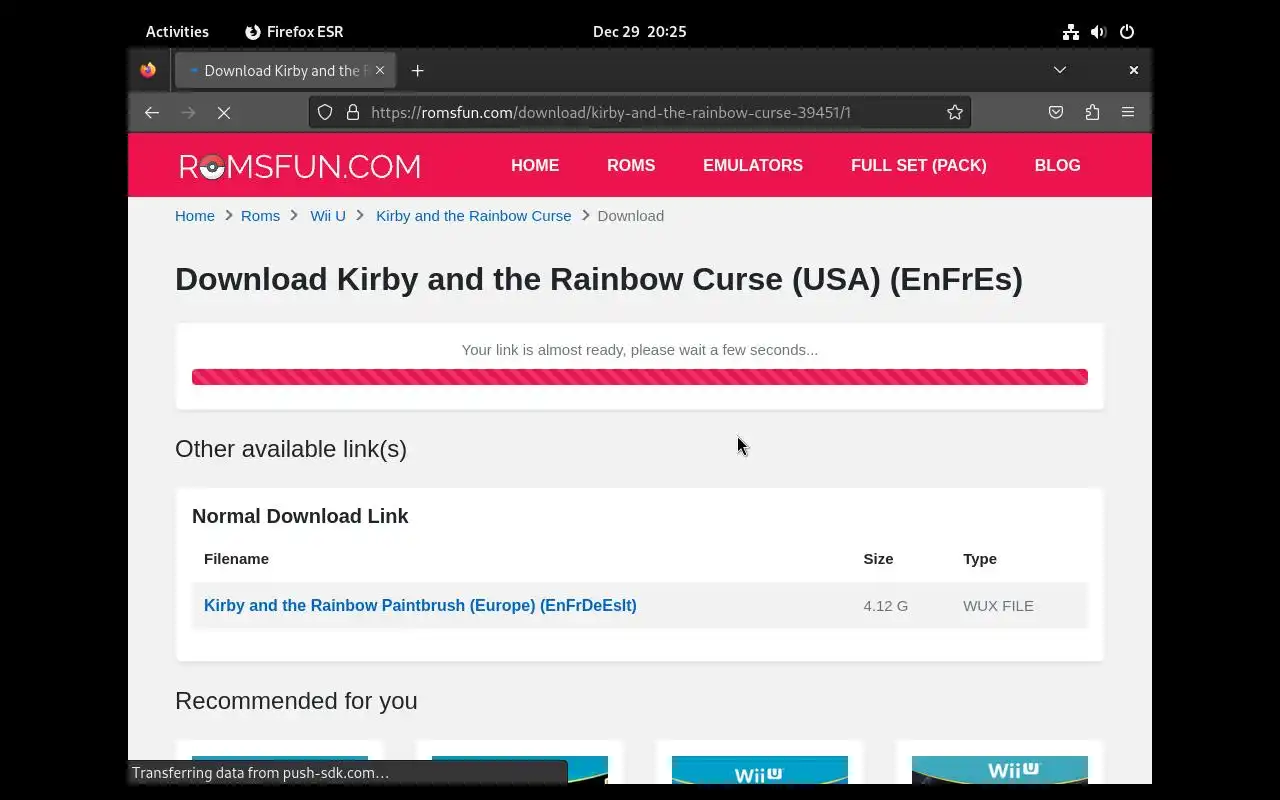1280x800 pixels.
Task: Open the list all tabs chevron
Action: point(1060,70)
